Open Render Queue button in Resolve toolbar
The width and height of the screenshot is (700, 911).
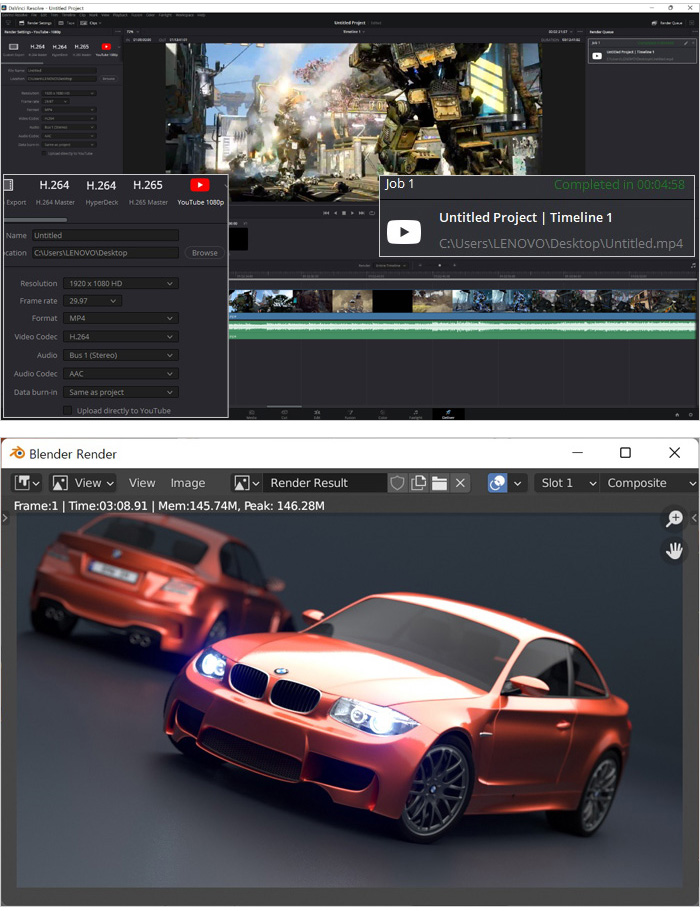click(667, 23)
